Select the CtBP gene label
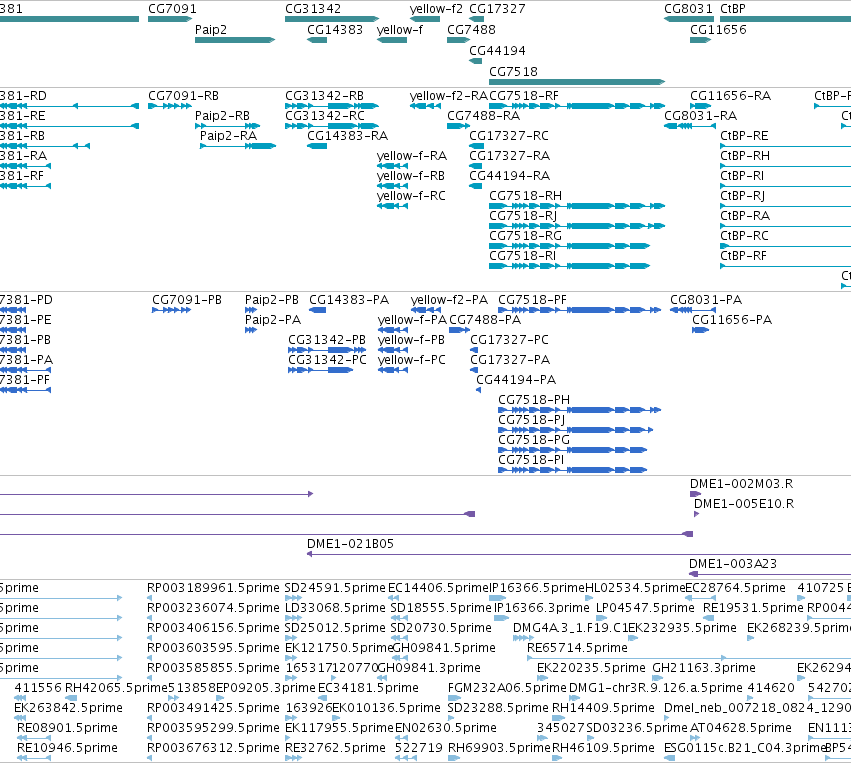Screen dimensions: 851x763 click(733, 9)
